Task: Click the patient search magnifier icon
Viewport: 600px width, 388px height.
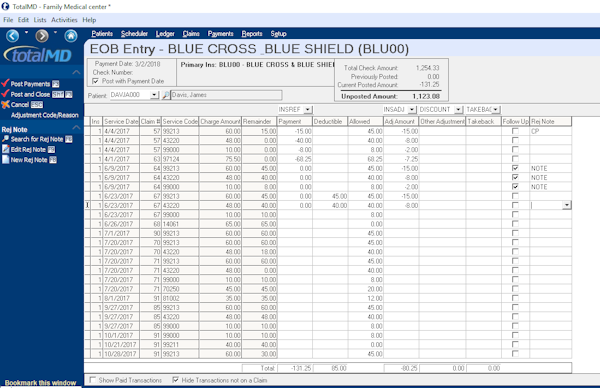Action: 165,95
